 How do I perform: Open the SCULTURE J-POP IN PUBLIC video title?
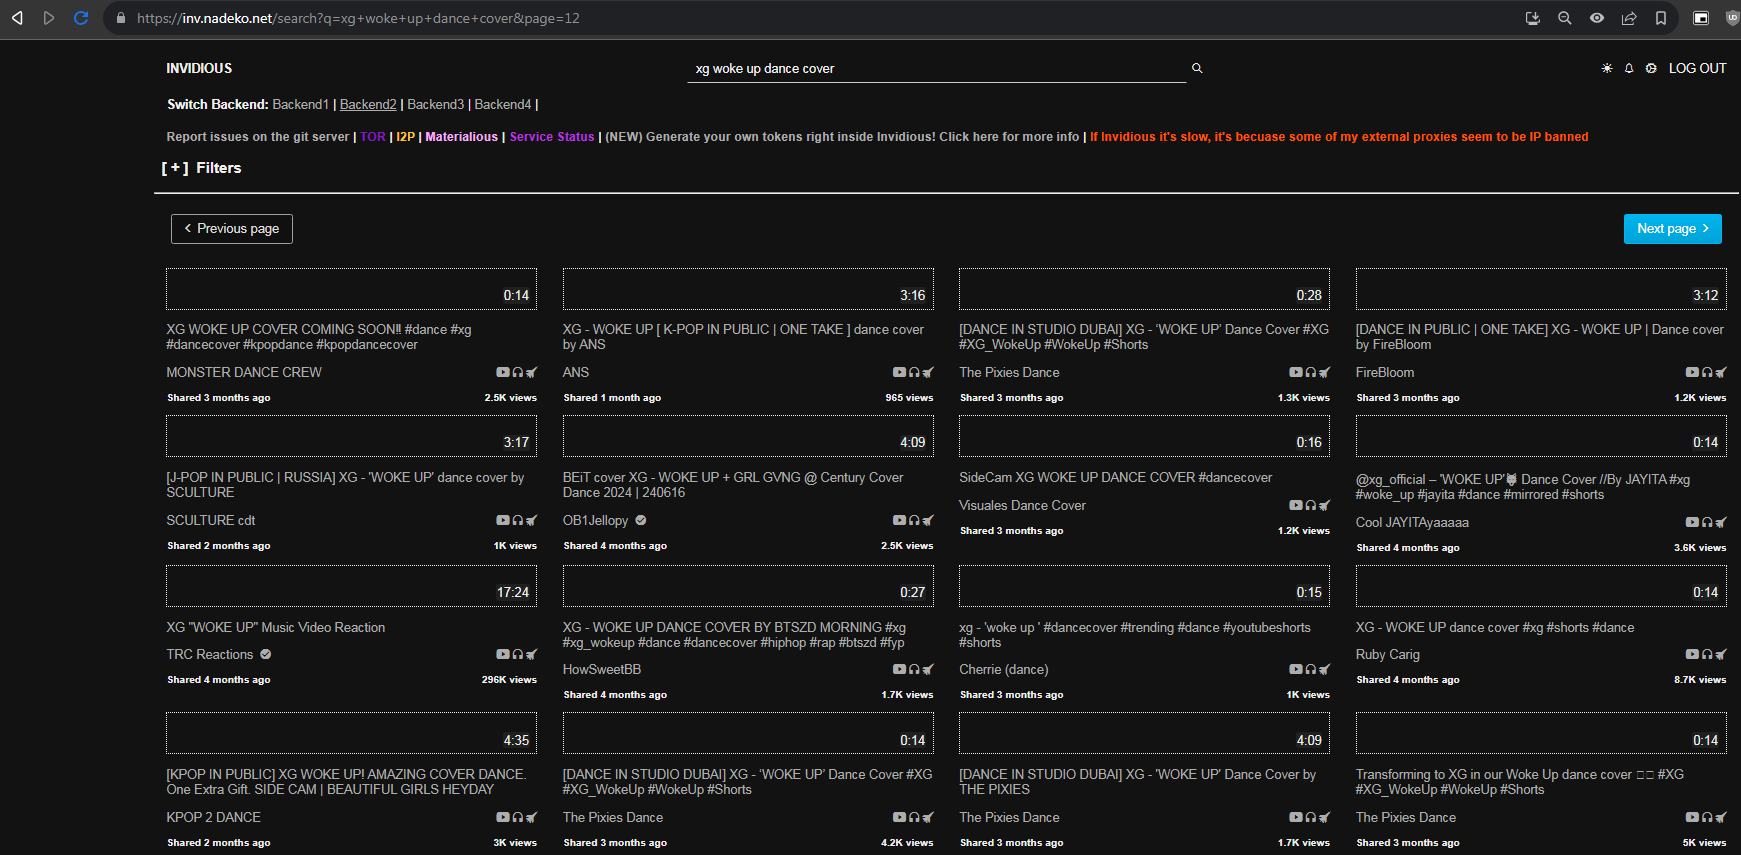(x=345, y=485)
